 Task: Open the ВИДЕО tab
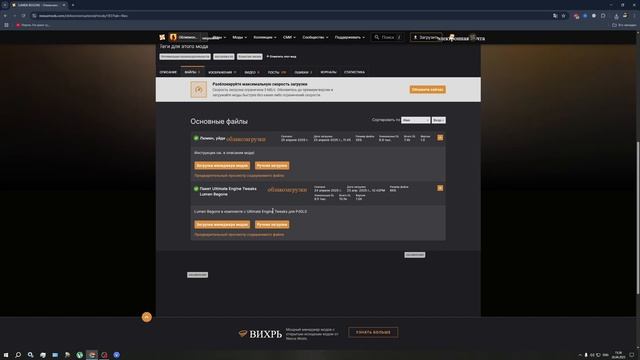(252, 72)
